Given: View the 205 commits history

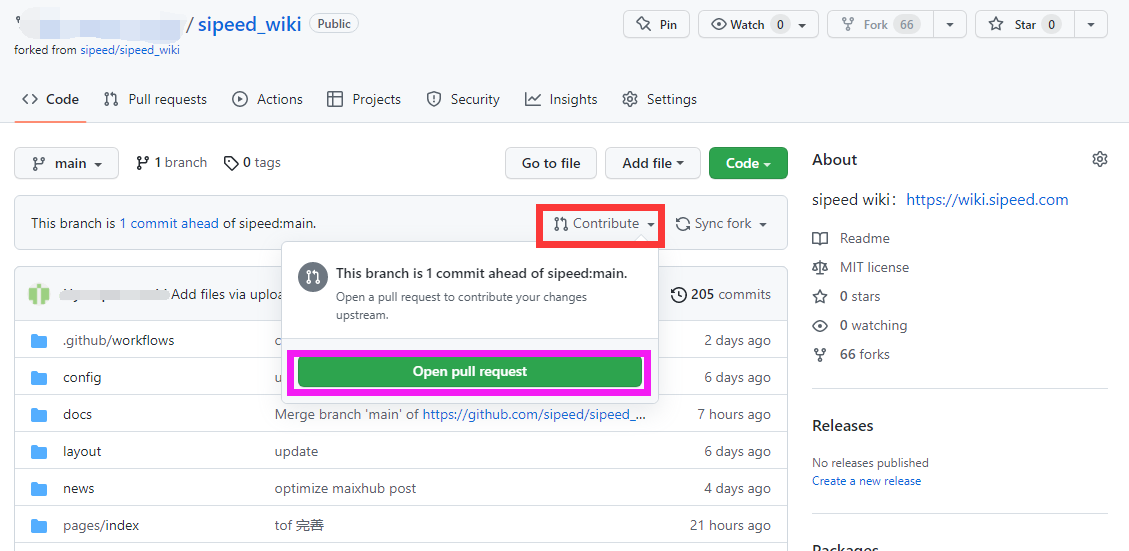Looking at the screenshot, I should (721, 294).
